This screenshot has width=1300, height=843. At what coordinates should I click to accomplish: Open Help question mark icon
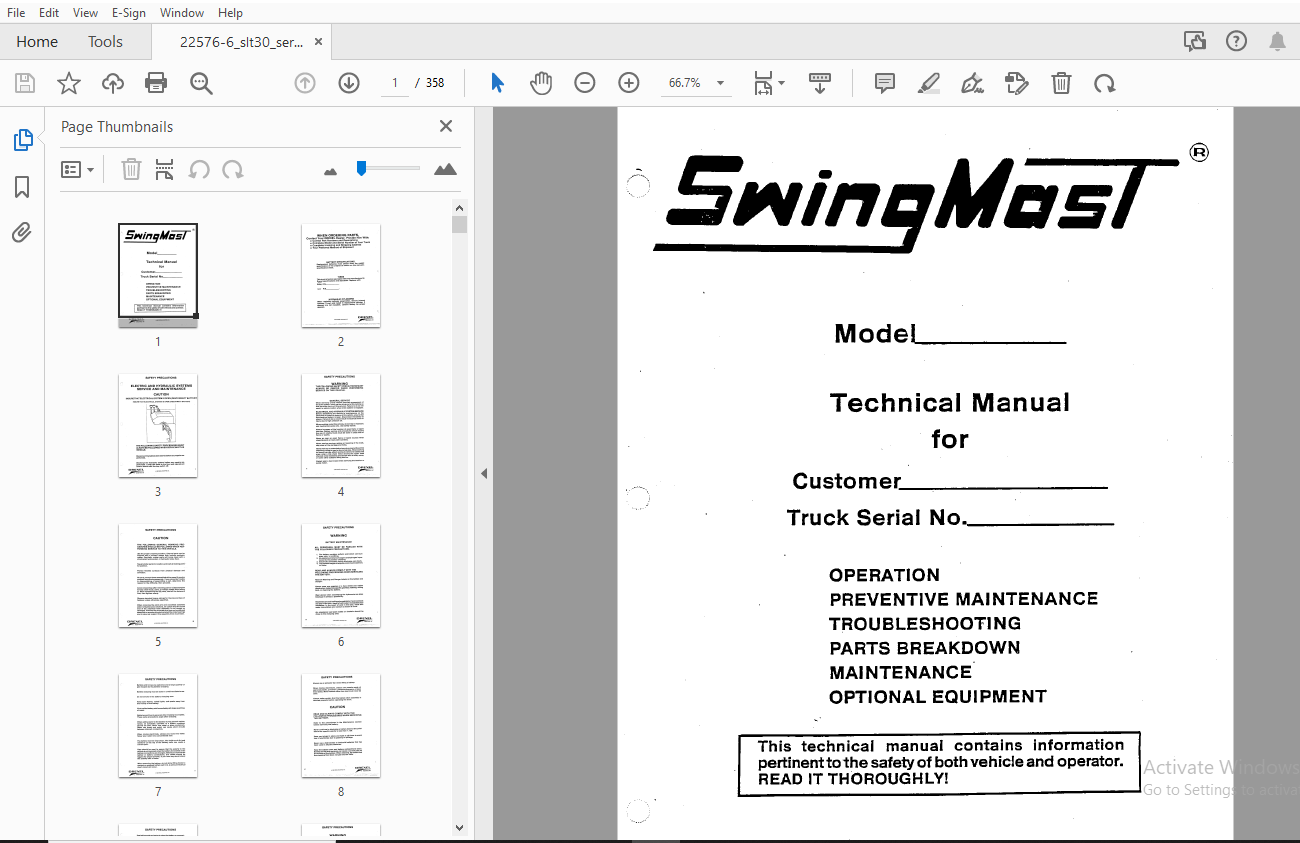(1237, 41)
